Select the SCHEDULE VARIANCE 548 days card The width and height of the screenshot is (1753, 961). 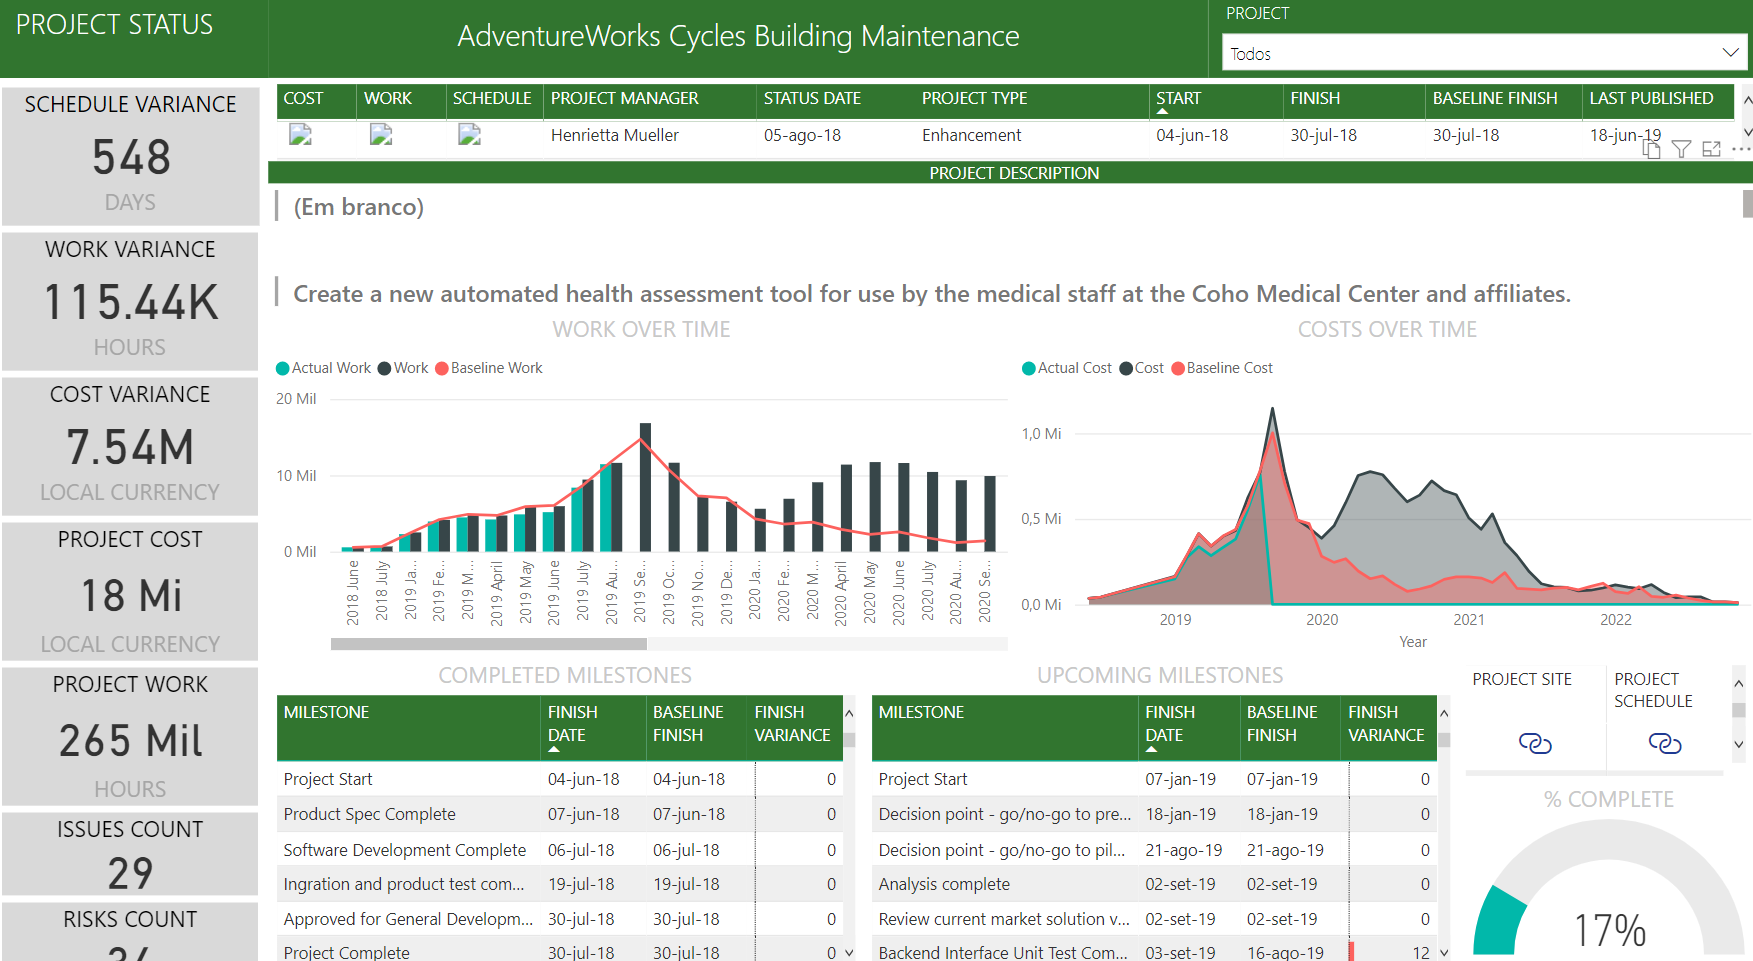click(130, 156)
